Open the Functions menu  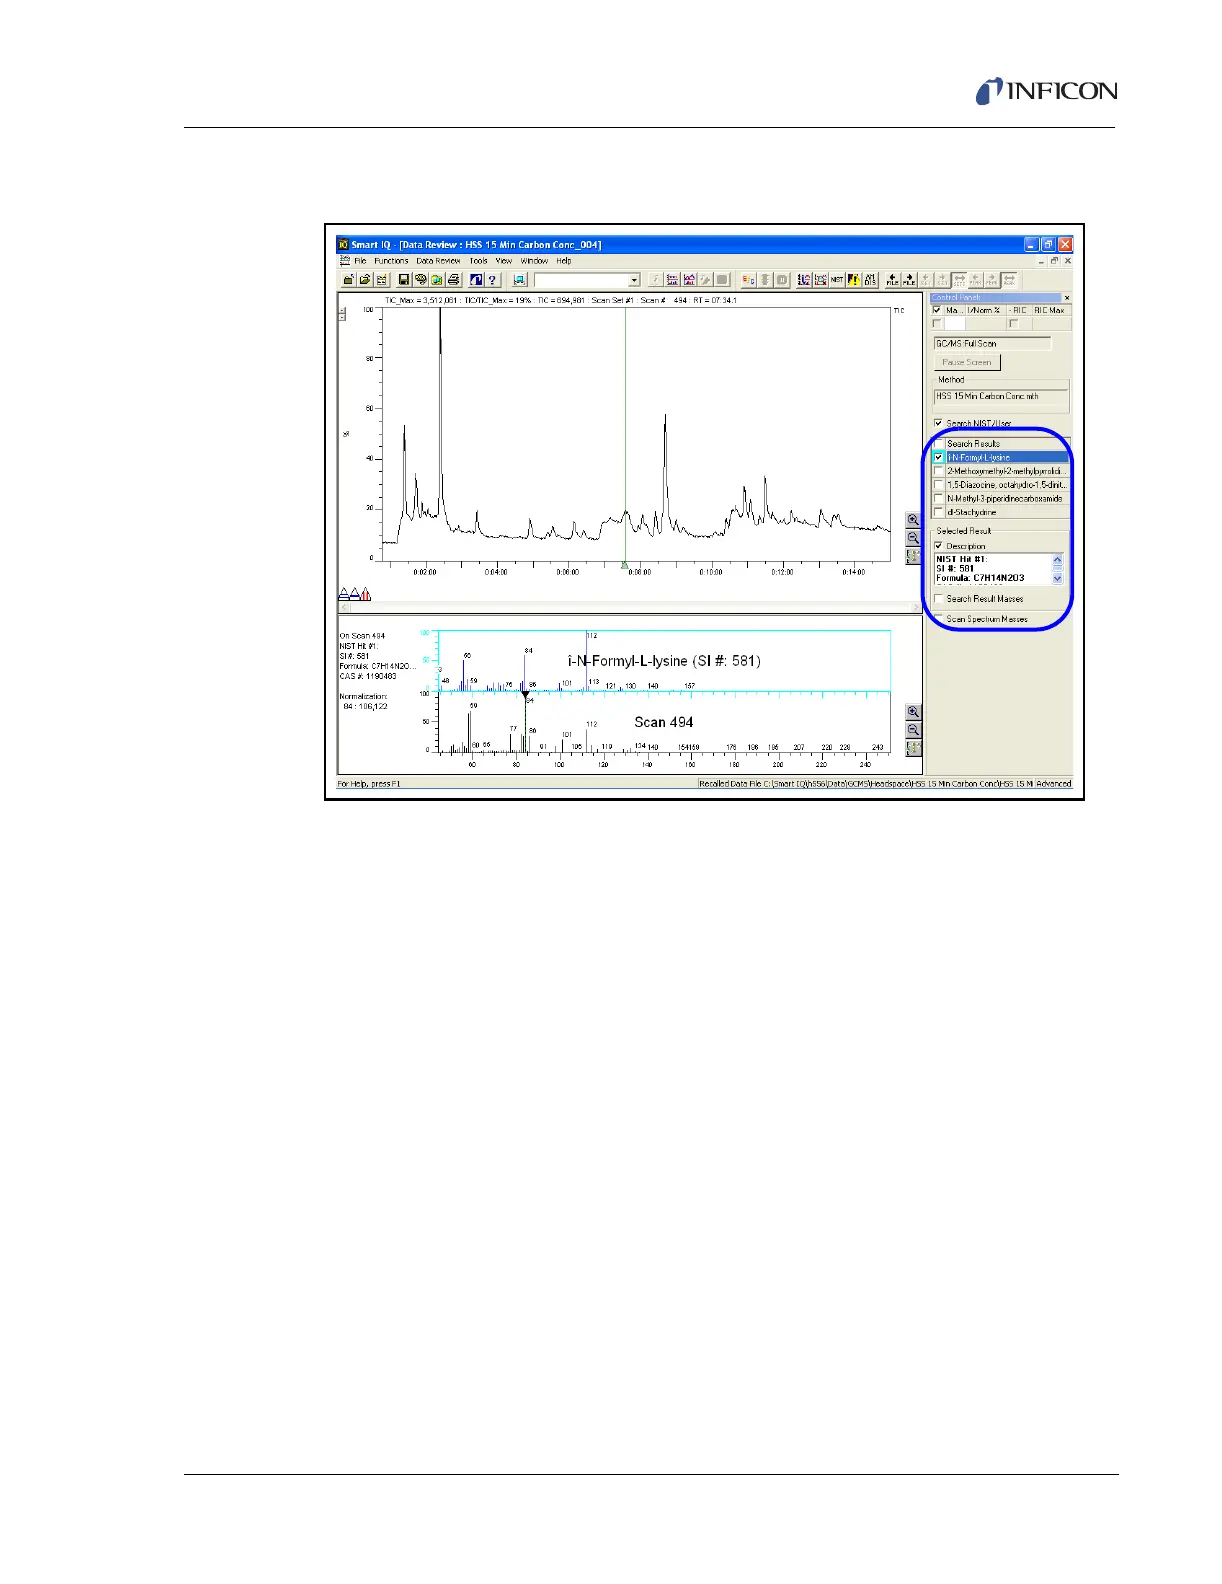click(x=391, y=261)
